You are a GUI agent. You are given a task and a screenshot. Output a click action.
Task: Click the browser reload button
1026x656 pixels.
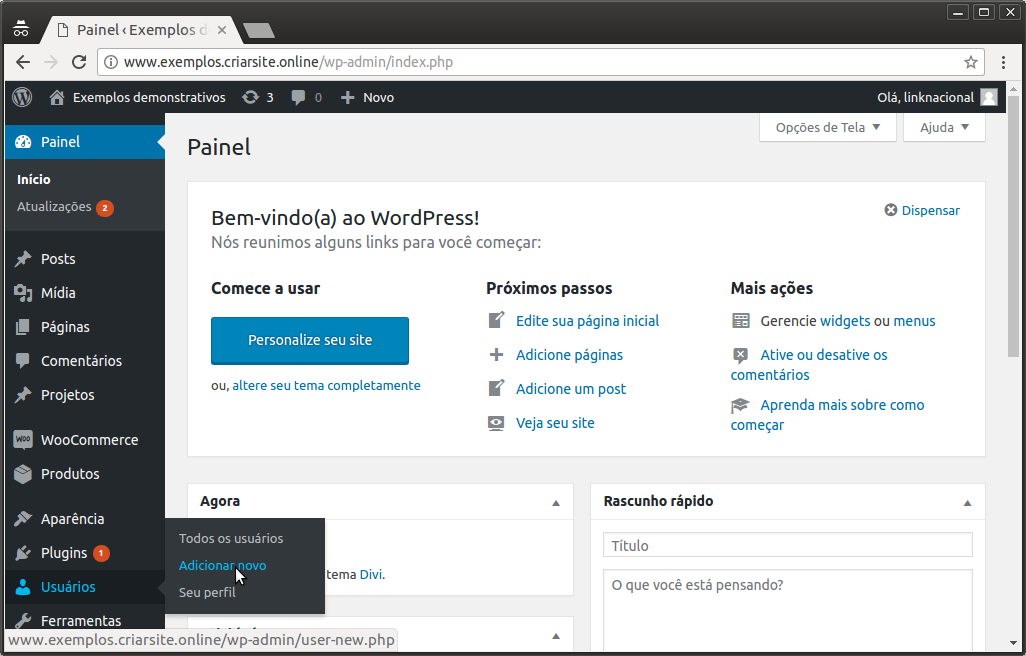(x=80, y=62)
